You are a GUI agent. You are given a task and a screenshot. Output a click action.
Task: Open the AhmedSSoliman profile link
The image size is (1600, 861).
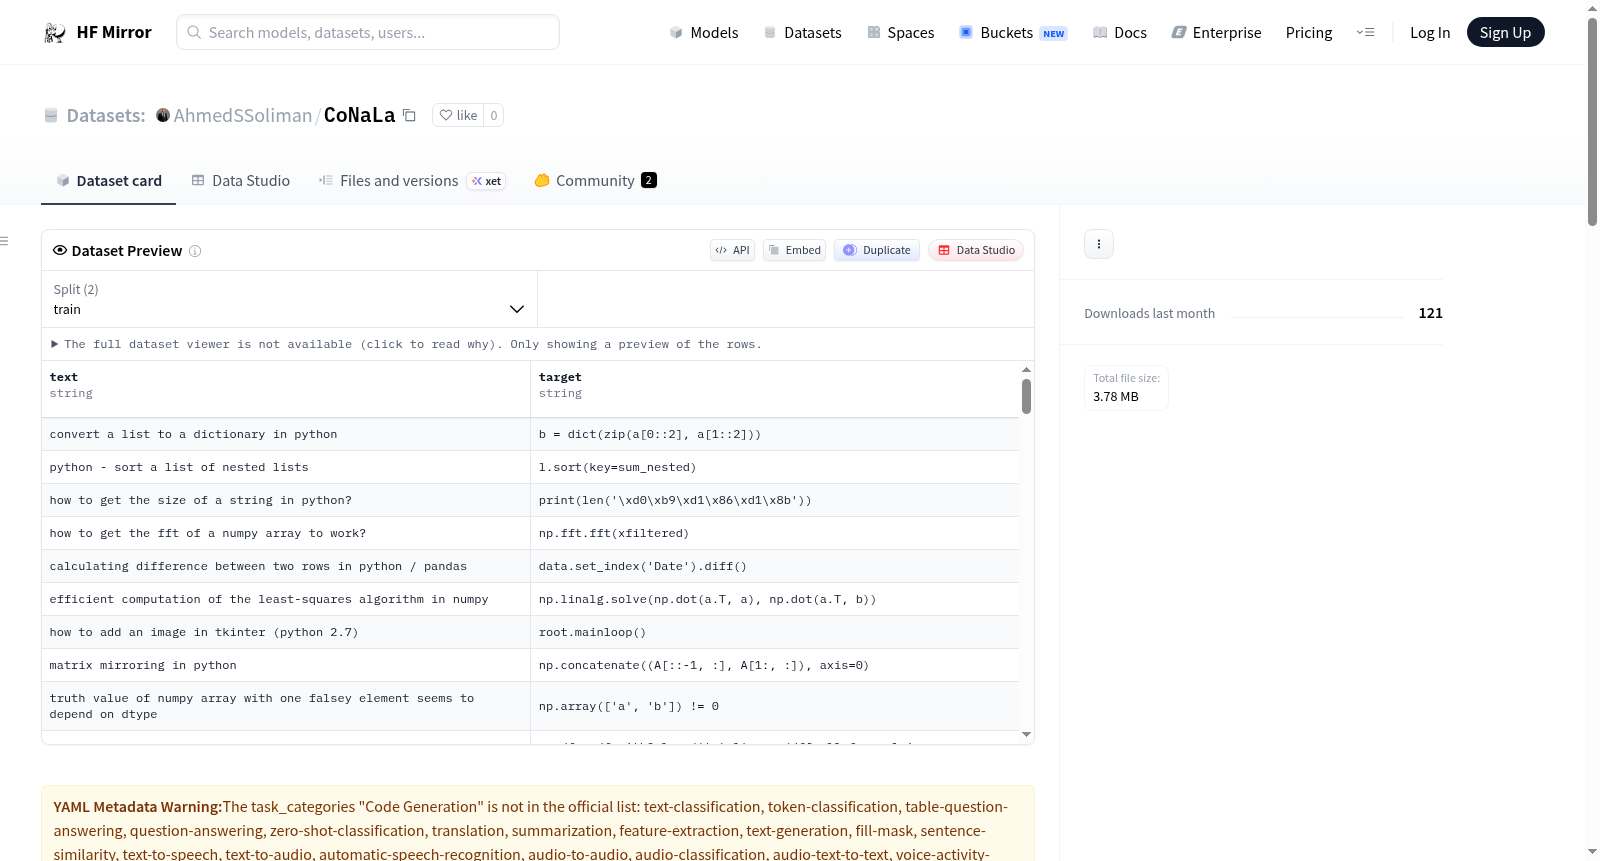click(x=243, y=115)
